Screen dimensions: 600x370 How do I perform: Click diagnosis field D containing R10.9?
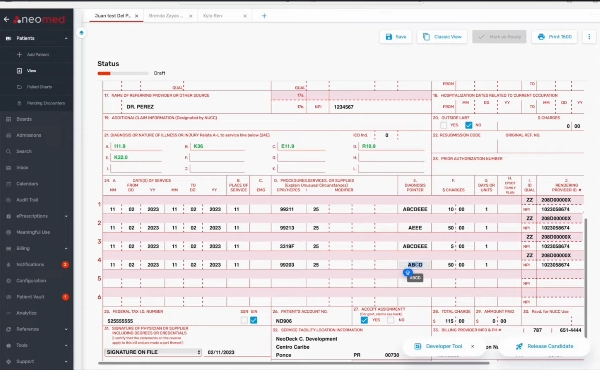(391, 146)
